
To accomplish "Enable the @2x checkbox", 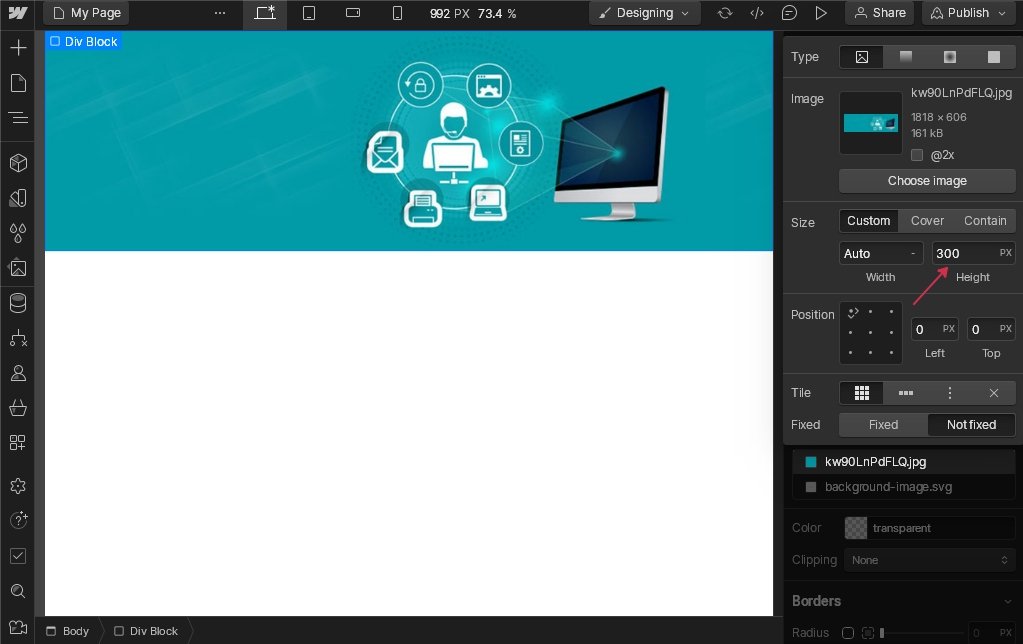I will click(917, 155).
